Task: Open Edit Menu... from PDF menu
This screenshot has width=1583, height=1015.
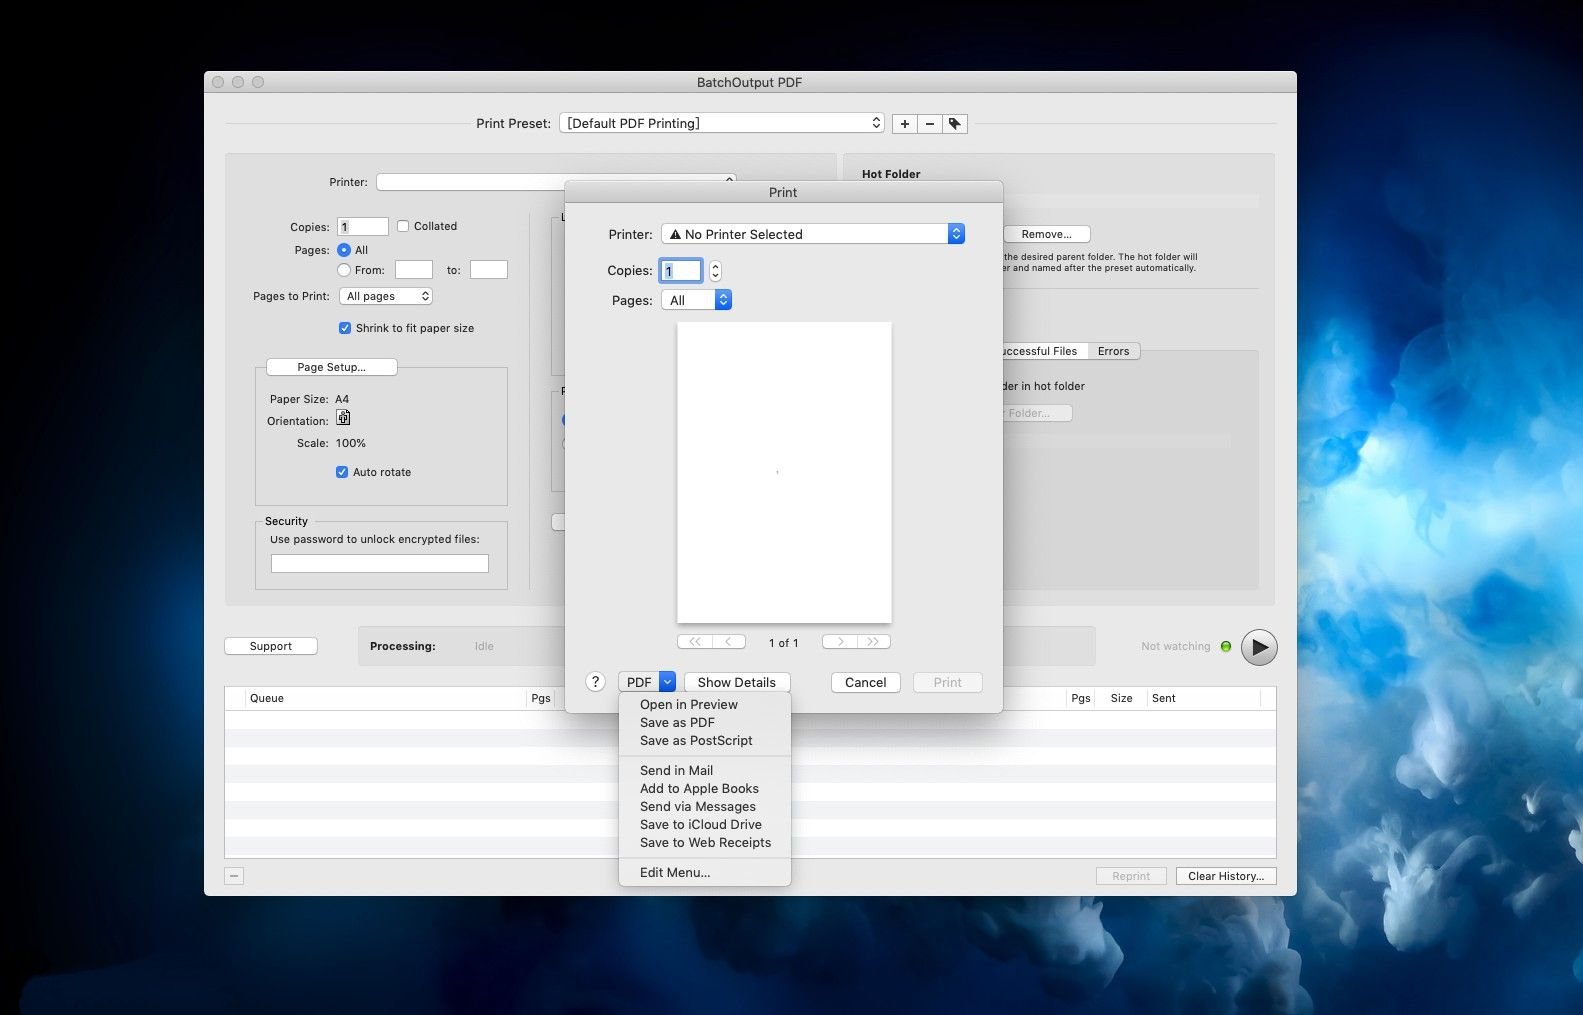Action: 675,873
